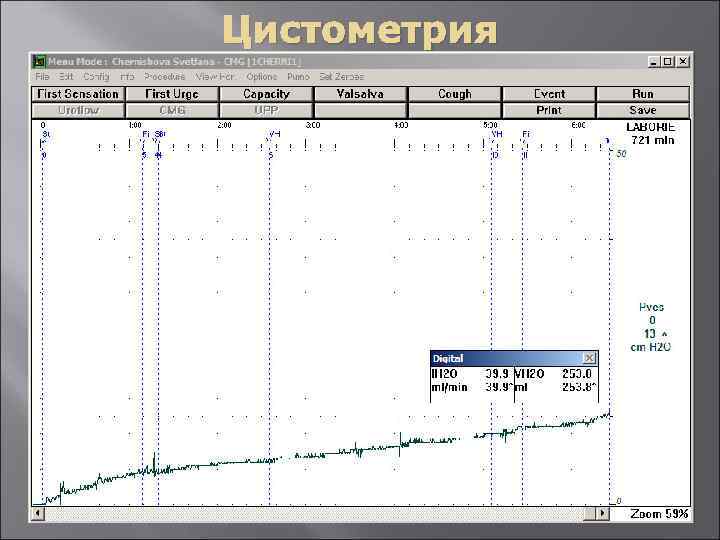Open the Set Zeroes menu

coord(341,77)
